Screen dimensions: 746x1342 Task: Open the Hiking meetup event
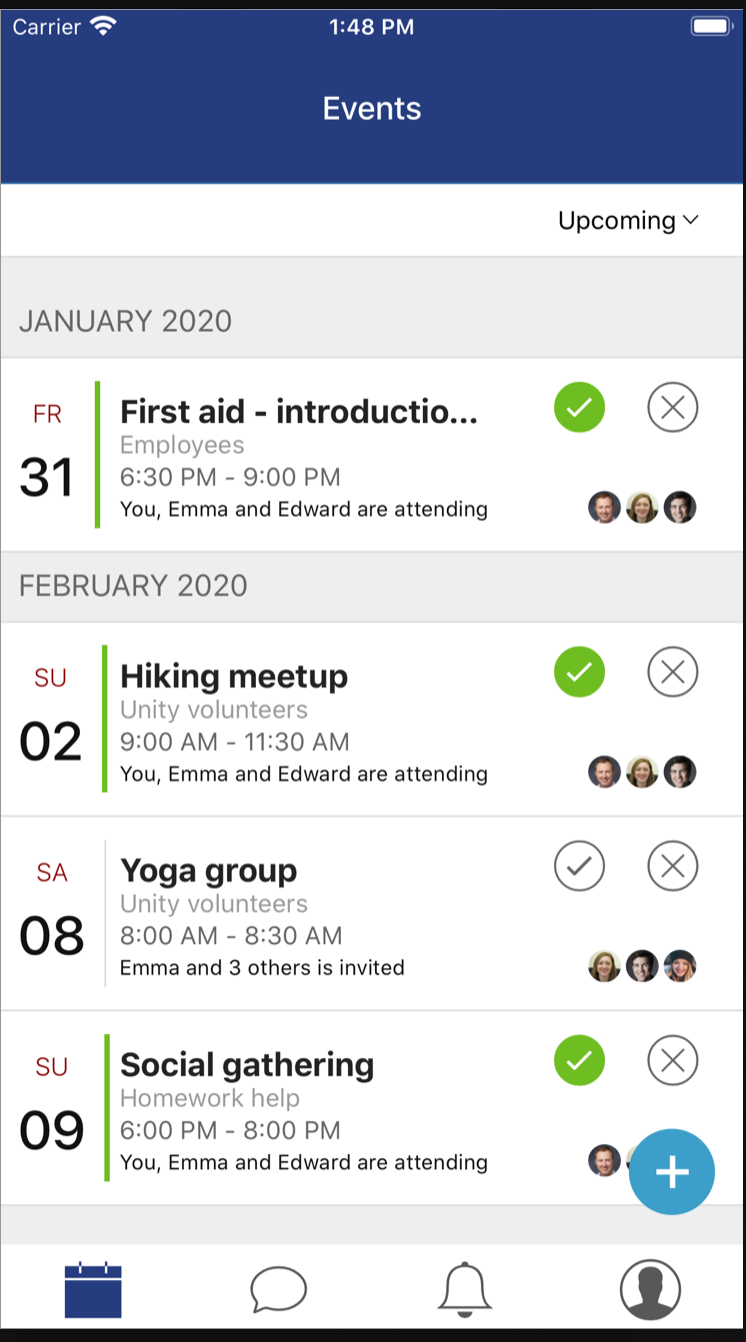coord(234,676)
